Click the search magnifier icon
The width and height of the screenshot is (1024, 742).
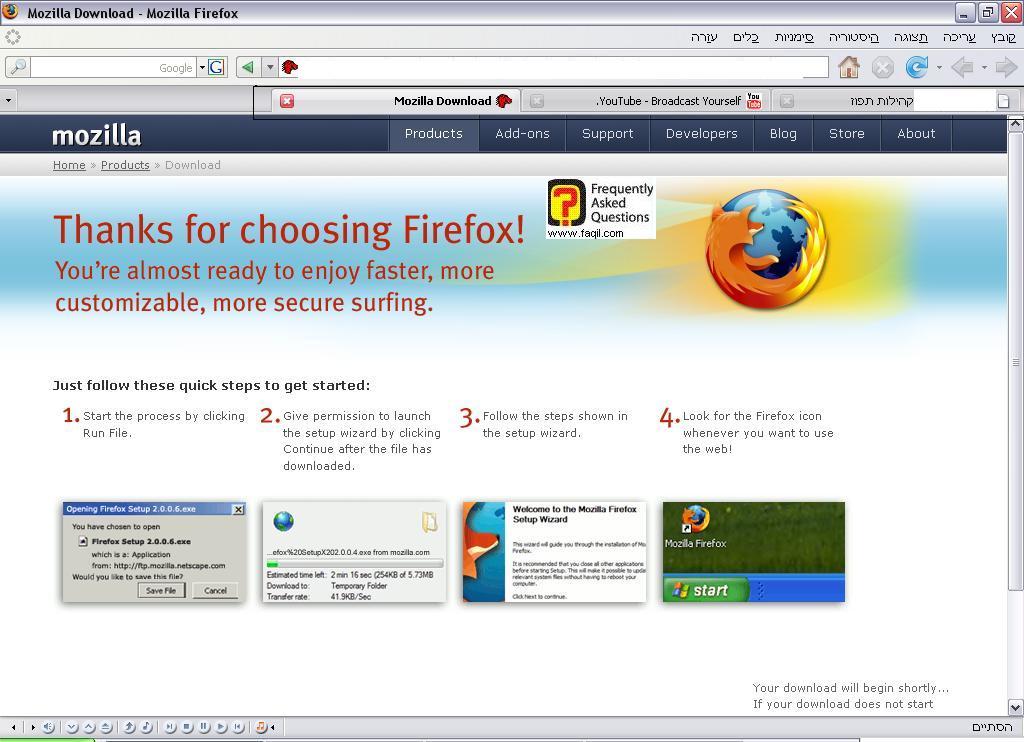pos(17,67)
